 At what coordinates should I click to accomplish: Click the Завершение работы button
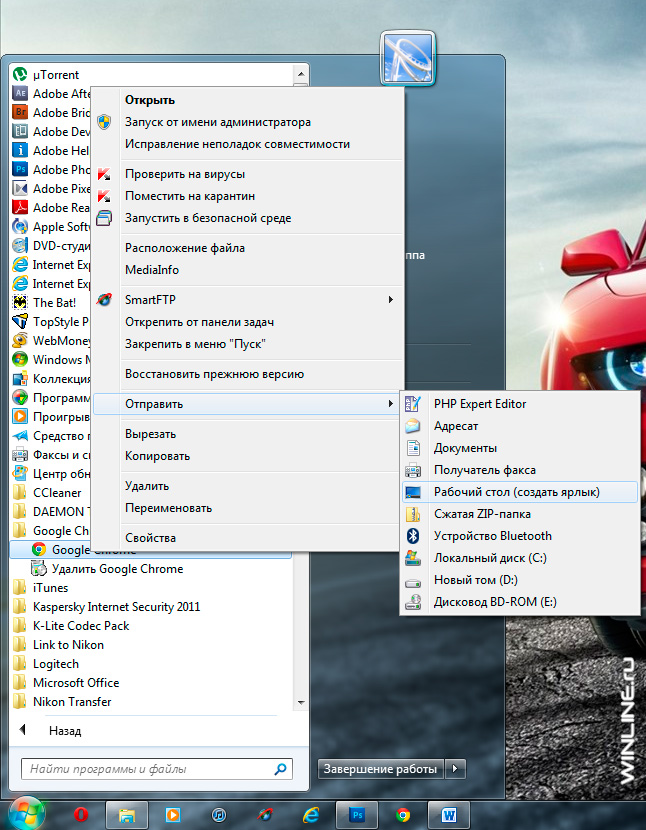click(381, 769)
